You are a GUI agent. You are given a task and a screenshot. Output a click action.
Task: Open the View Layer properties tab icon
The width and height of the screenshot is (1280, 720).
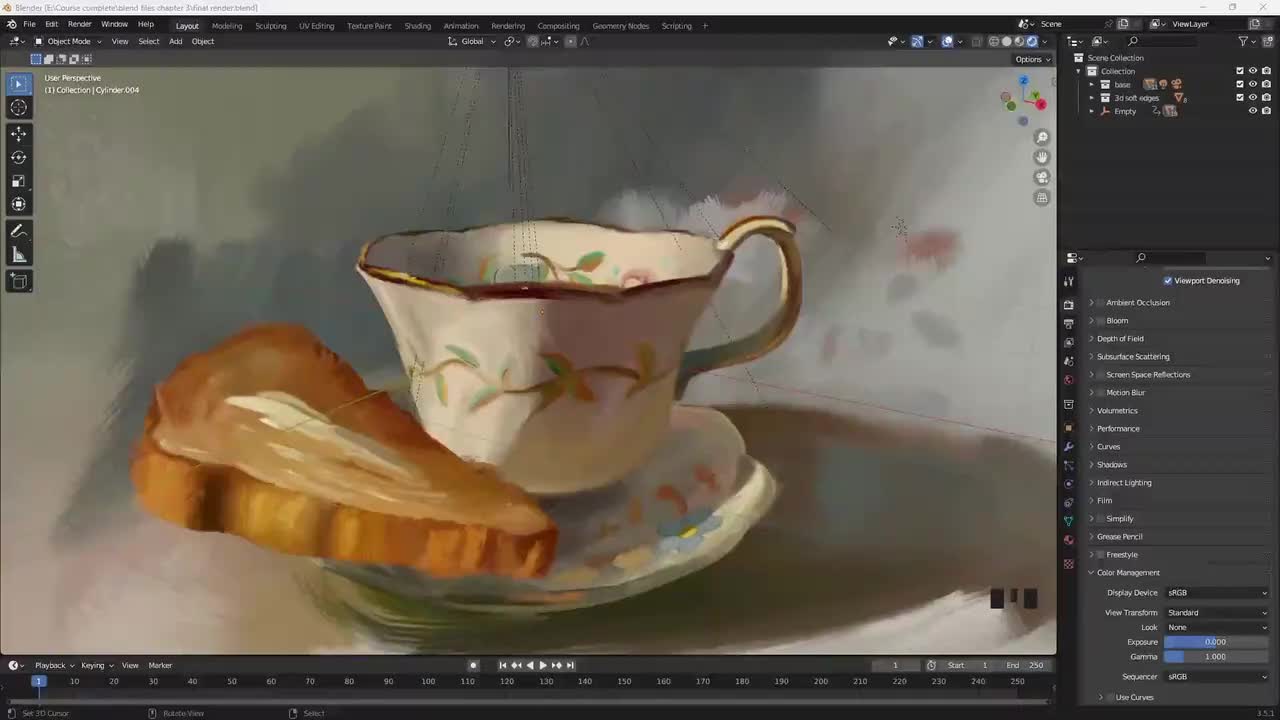click(1068, 342)
